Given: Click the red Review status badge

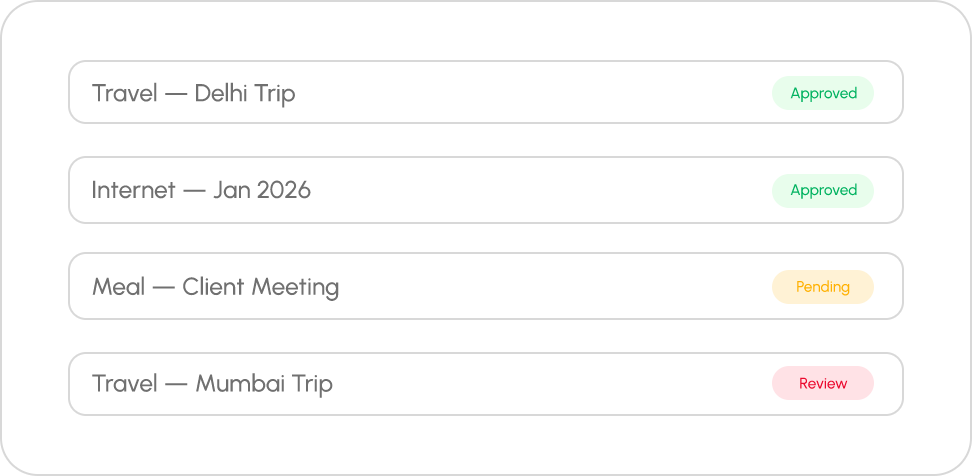Looking at the screenshot, I should pos(823,384).
